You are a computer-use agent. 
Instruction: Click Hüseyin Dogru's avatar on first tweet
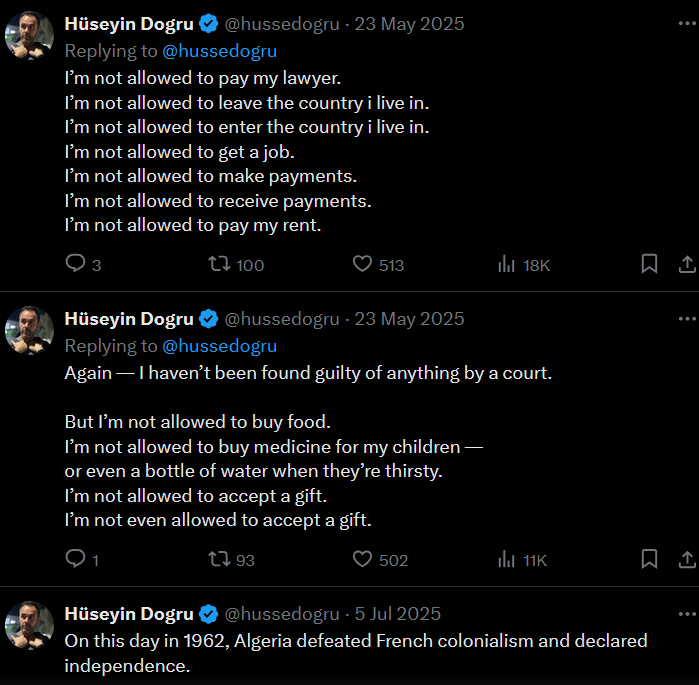pos(30,36)
